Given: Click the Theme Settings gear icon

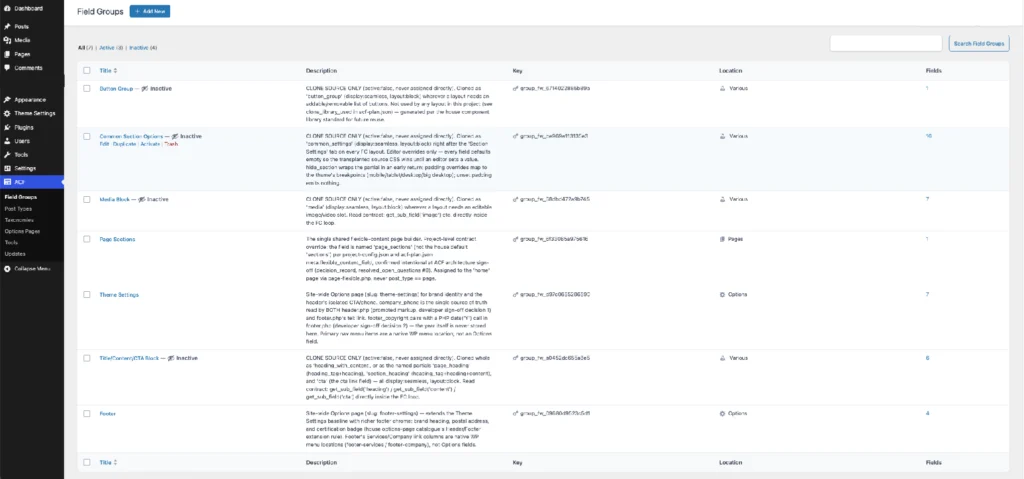Looking at the screenshot, I should [x=7, y=114].
